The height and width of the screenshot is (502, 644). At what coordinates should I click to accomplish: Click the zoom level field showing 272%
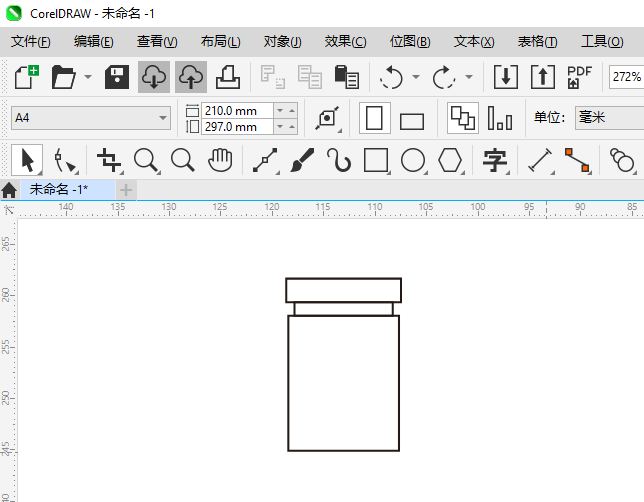pos(626,77)
